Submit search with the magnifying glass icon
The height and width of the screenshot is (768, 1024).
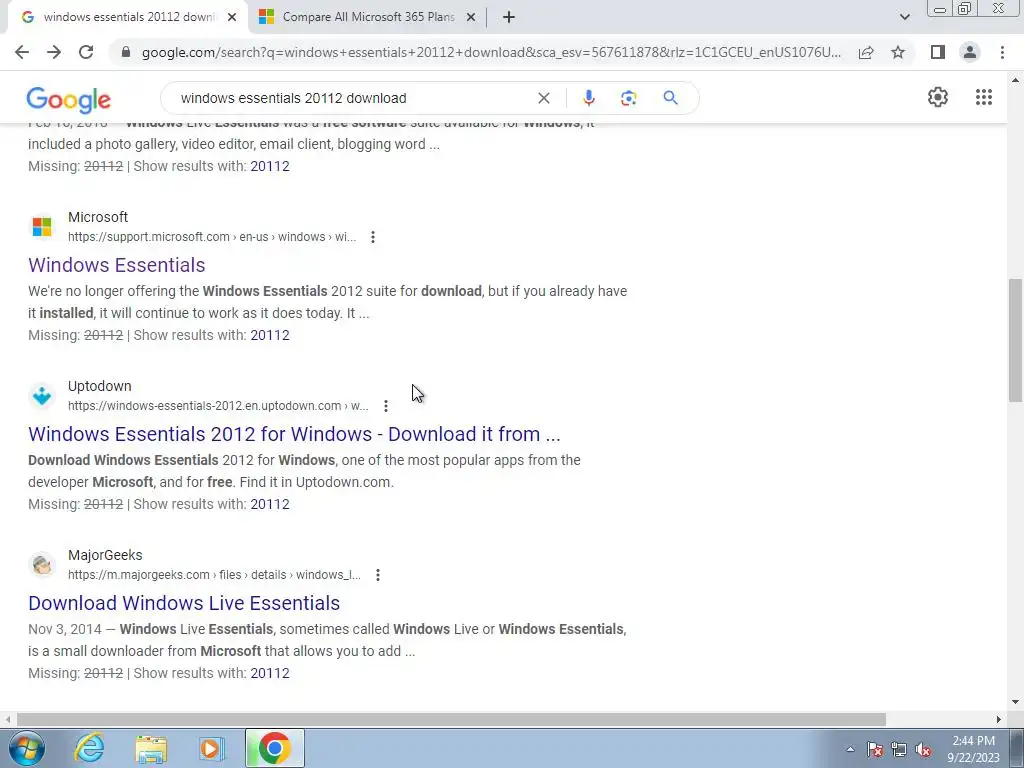tap(670, 98)
